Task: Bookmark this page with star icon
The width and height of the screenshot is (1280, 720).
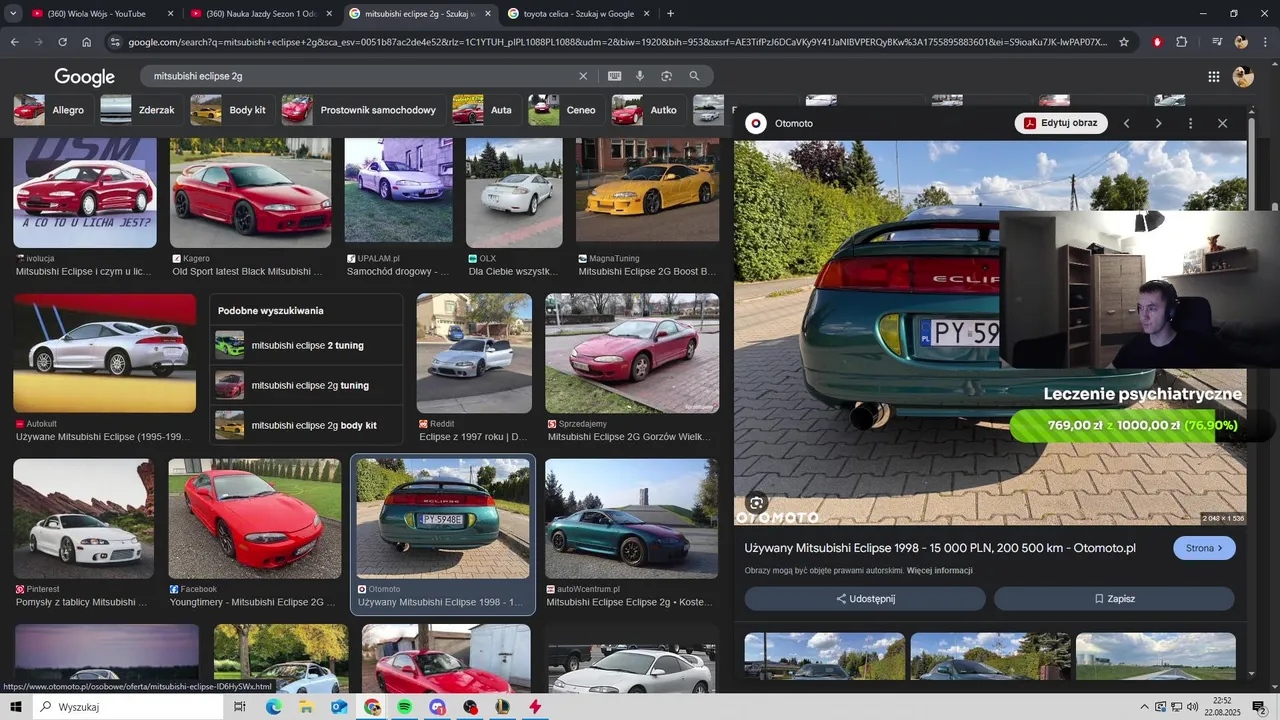Action: point(1124,42)
